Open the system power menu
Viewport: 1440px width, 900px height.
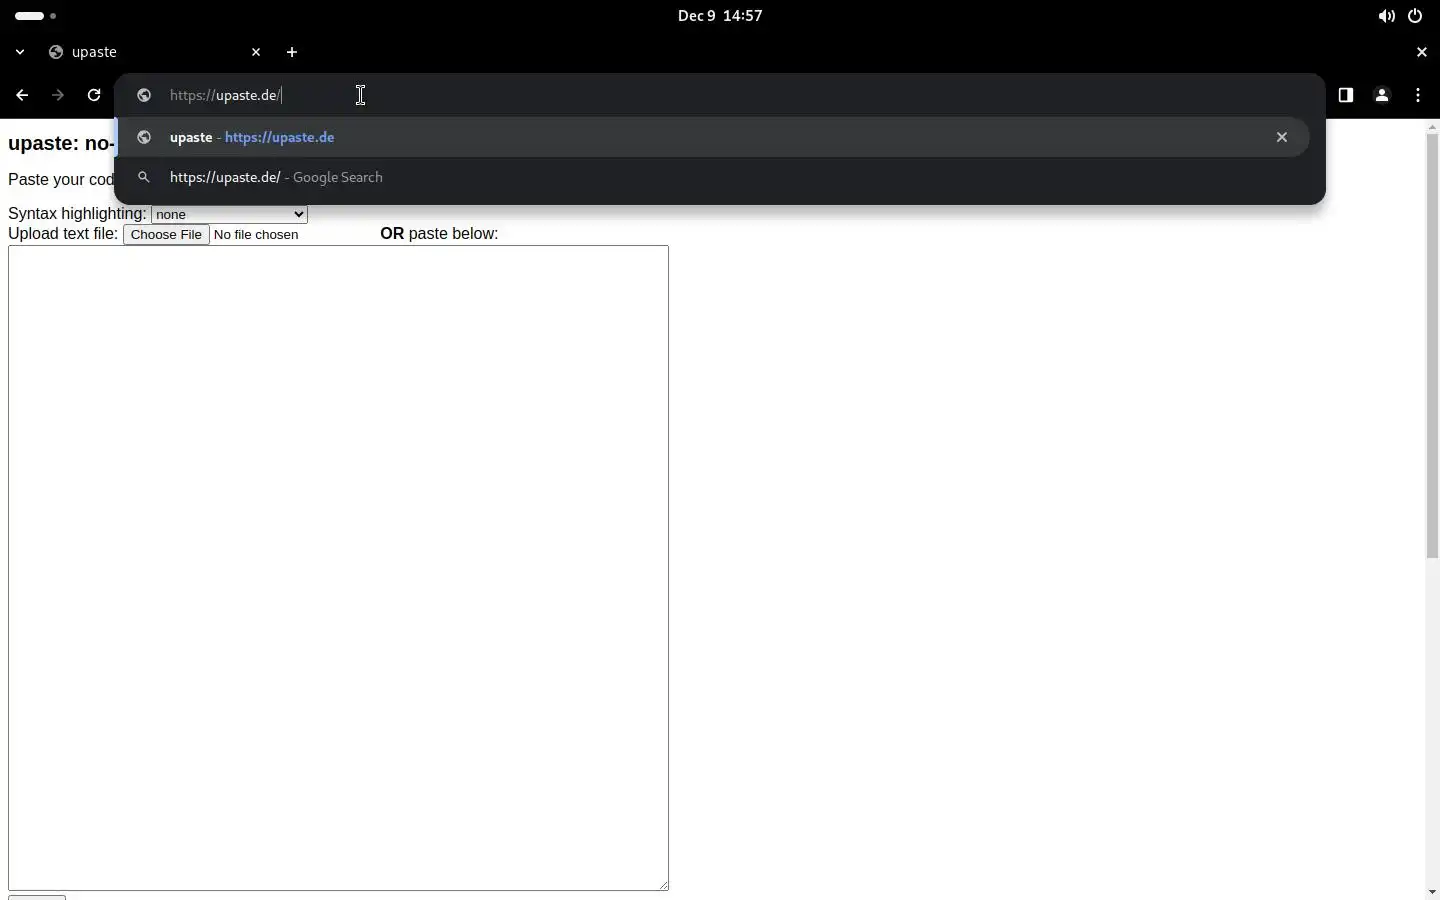click(1416, 16)
